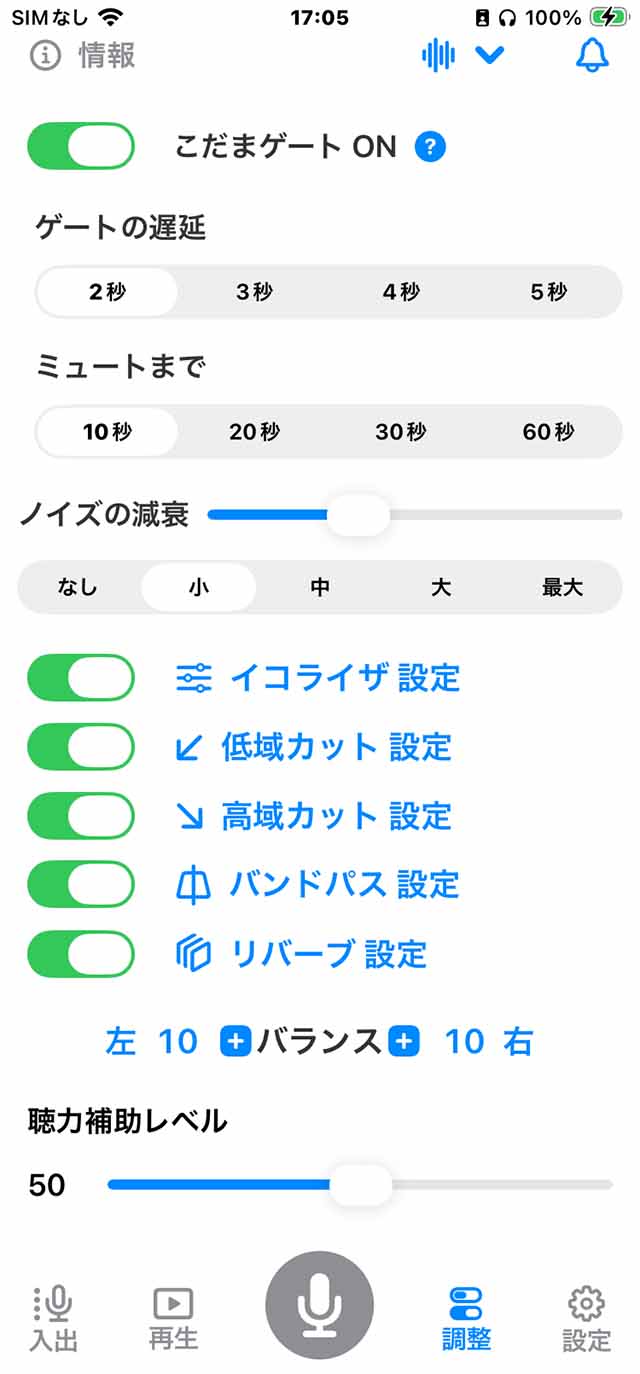Switch to the 入出 tab

pos(53,1318)
